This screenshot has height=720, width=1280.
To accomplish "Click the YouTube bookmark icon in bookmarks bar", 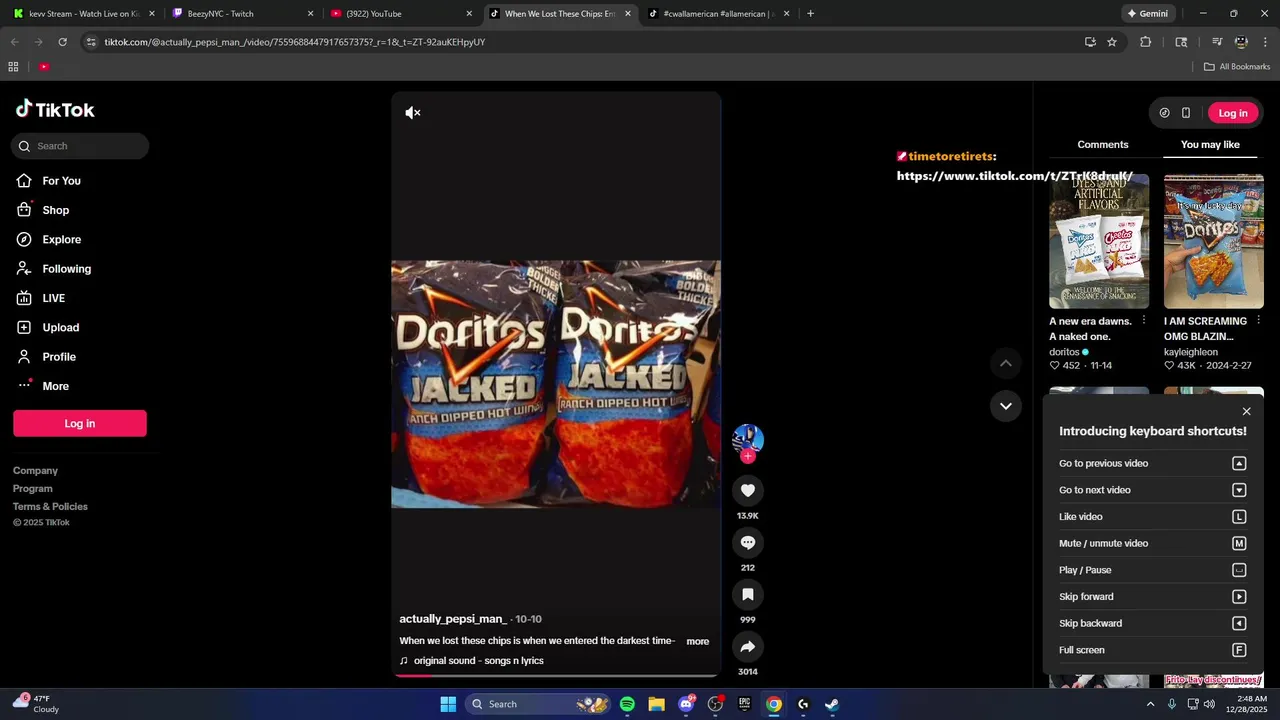I will (x=44, y=67).
